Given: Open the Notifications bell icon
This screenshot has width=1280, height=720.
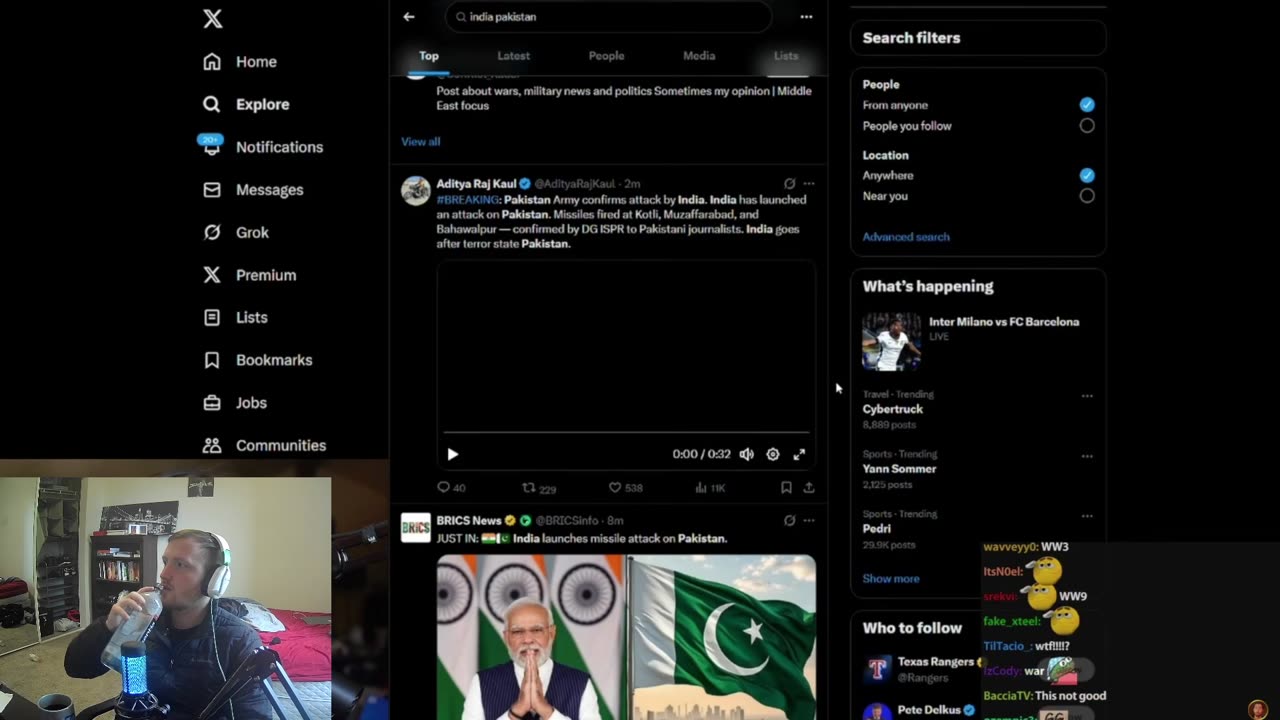Looking at the screenshot, I should click(212, 147).
